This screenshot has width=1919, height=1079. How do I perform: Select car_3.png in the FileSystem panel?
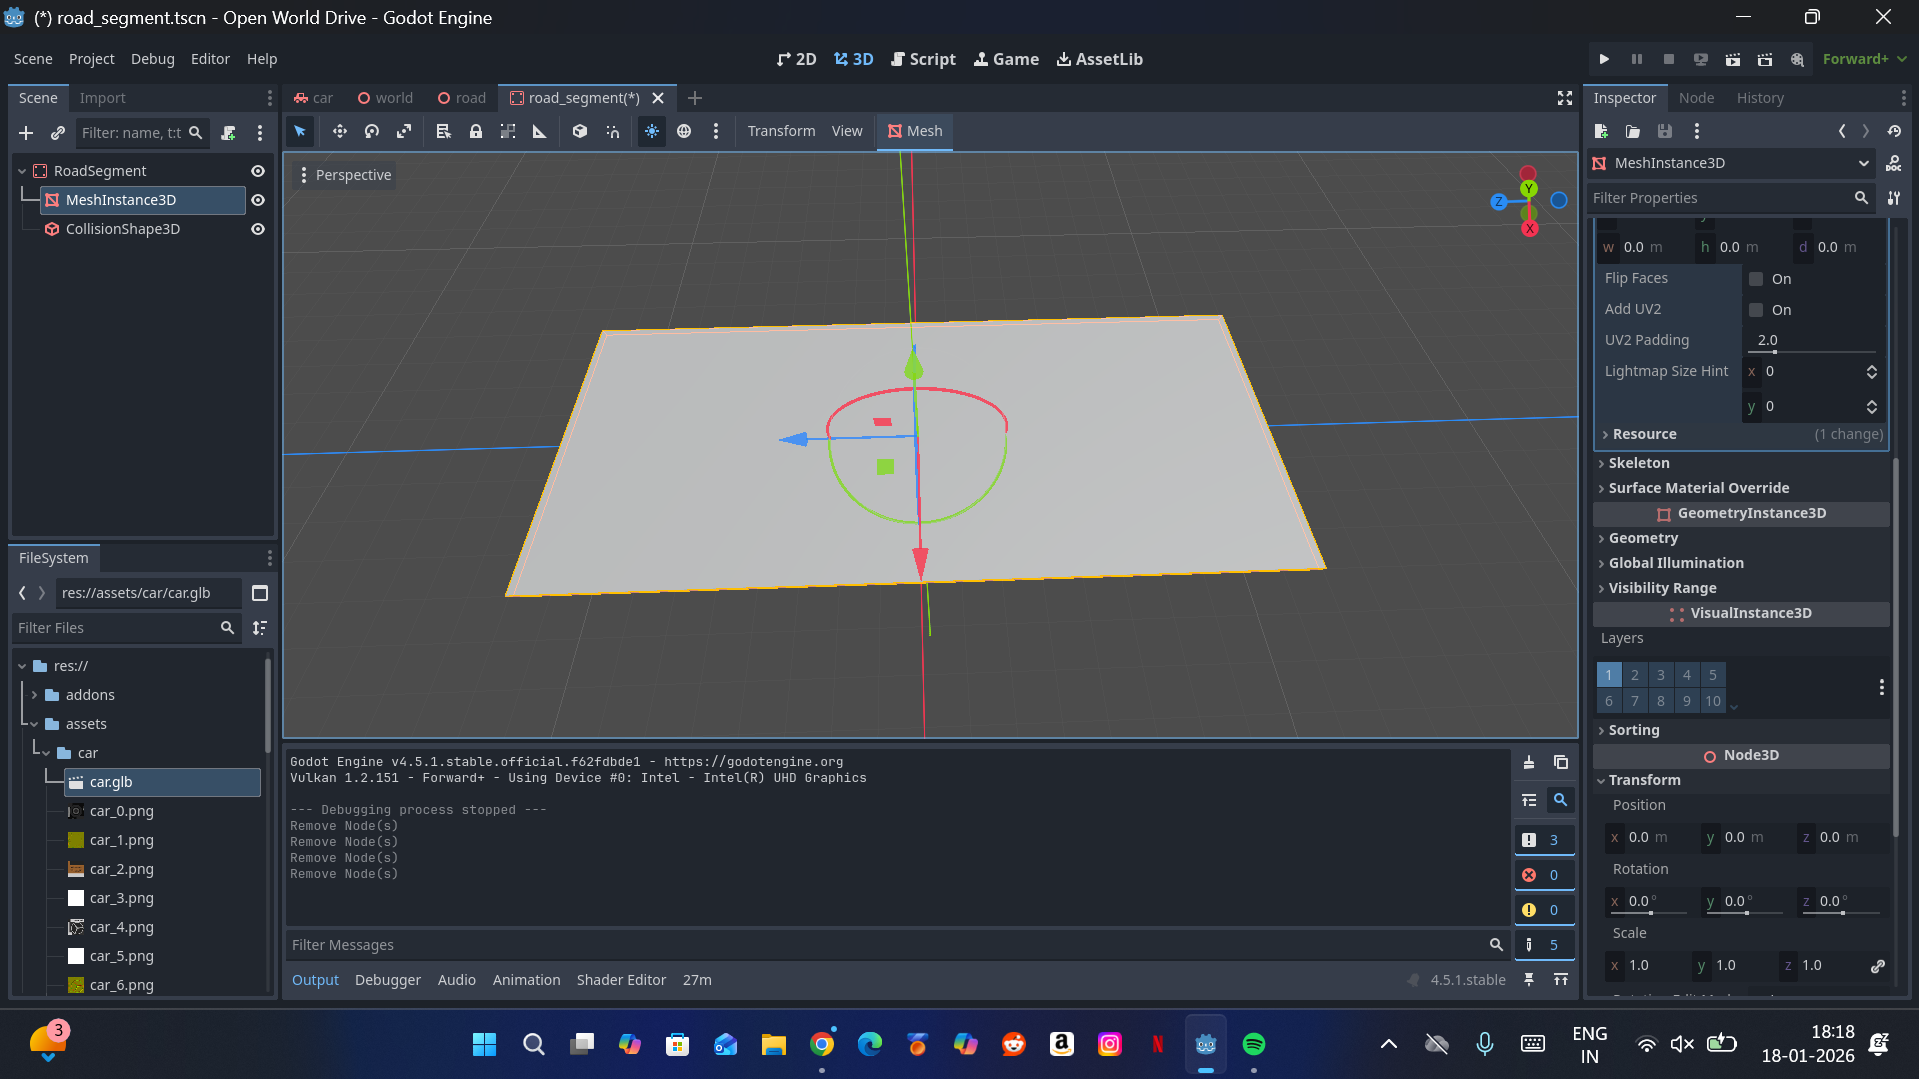tap(121, 898)
